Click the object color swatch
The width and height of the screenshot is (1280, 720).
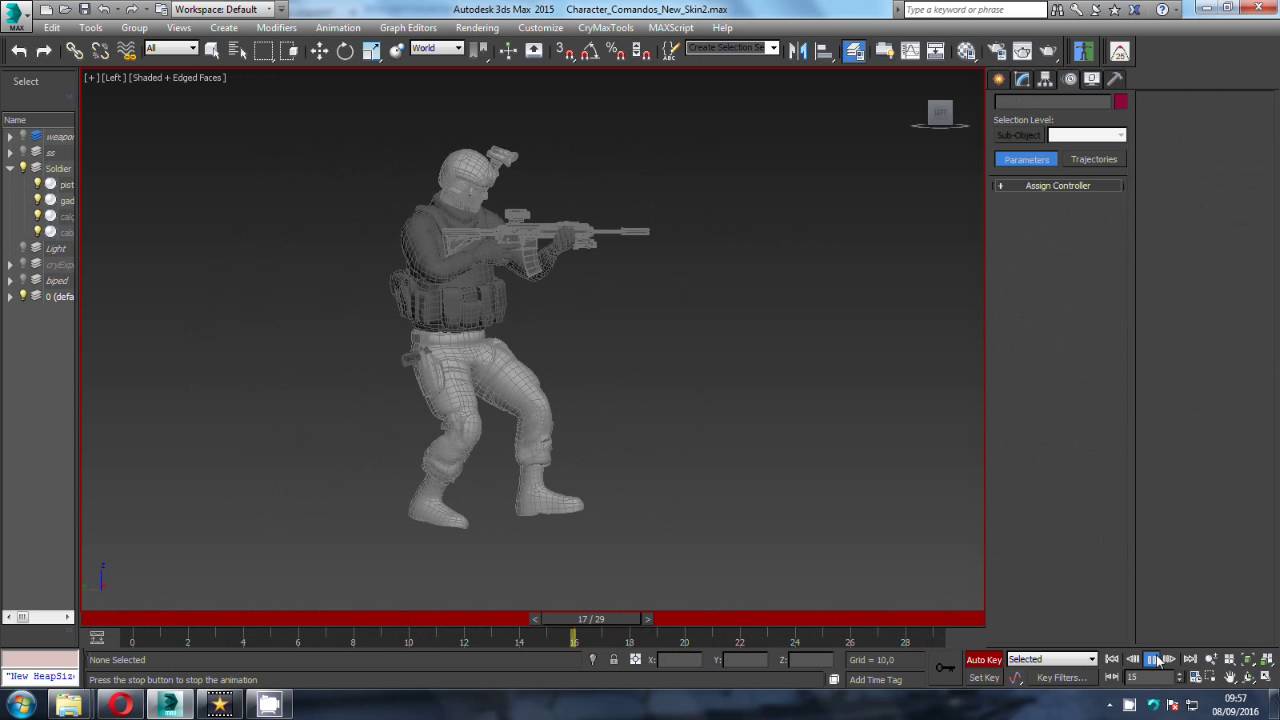click(1121, 102)
